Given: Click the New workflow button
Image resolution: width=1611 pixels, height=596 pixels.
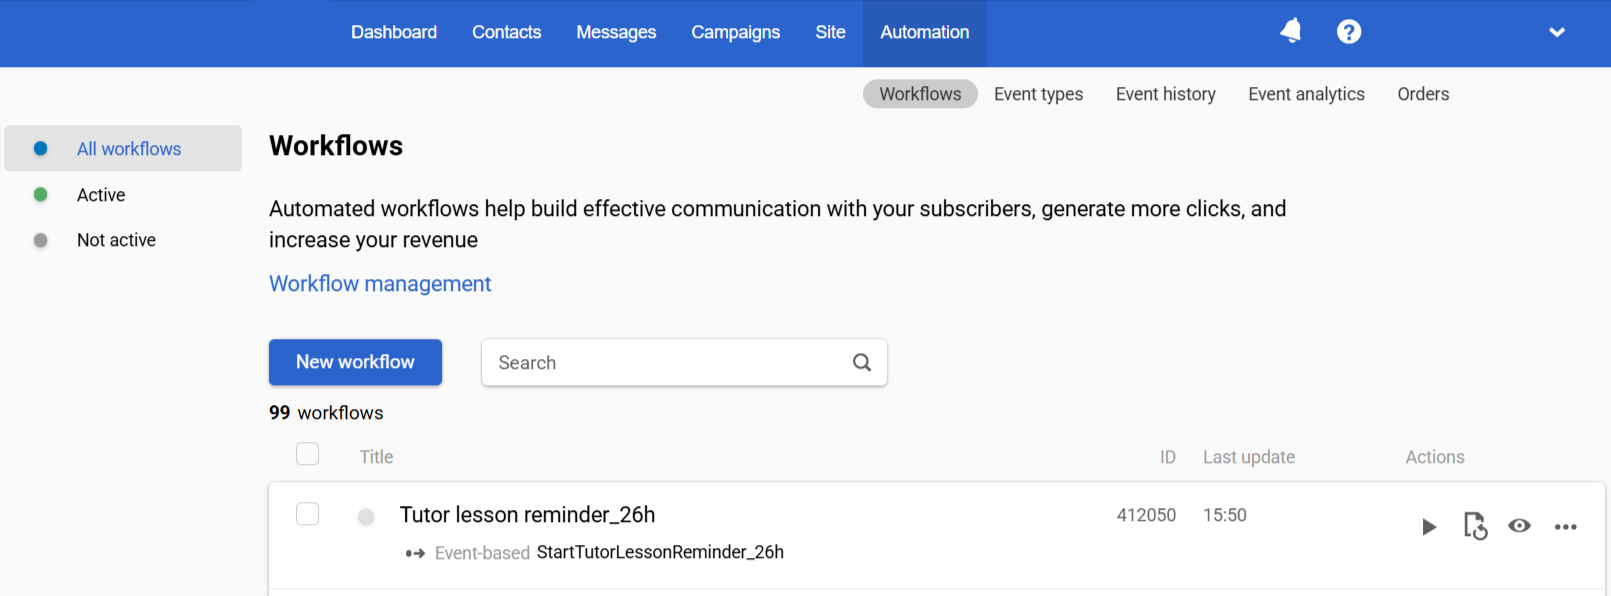Looking at the screenshot, I should tap(355, 362).
